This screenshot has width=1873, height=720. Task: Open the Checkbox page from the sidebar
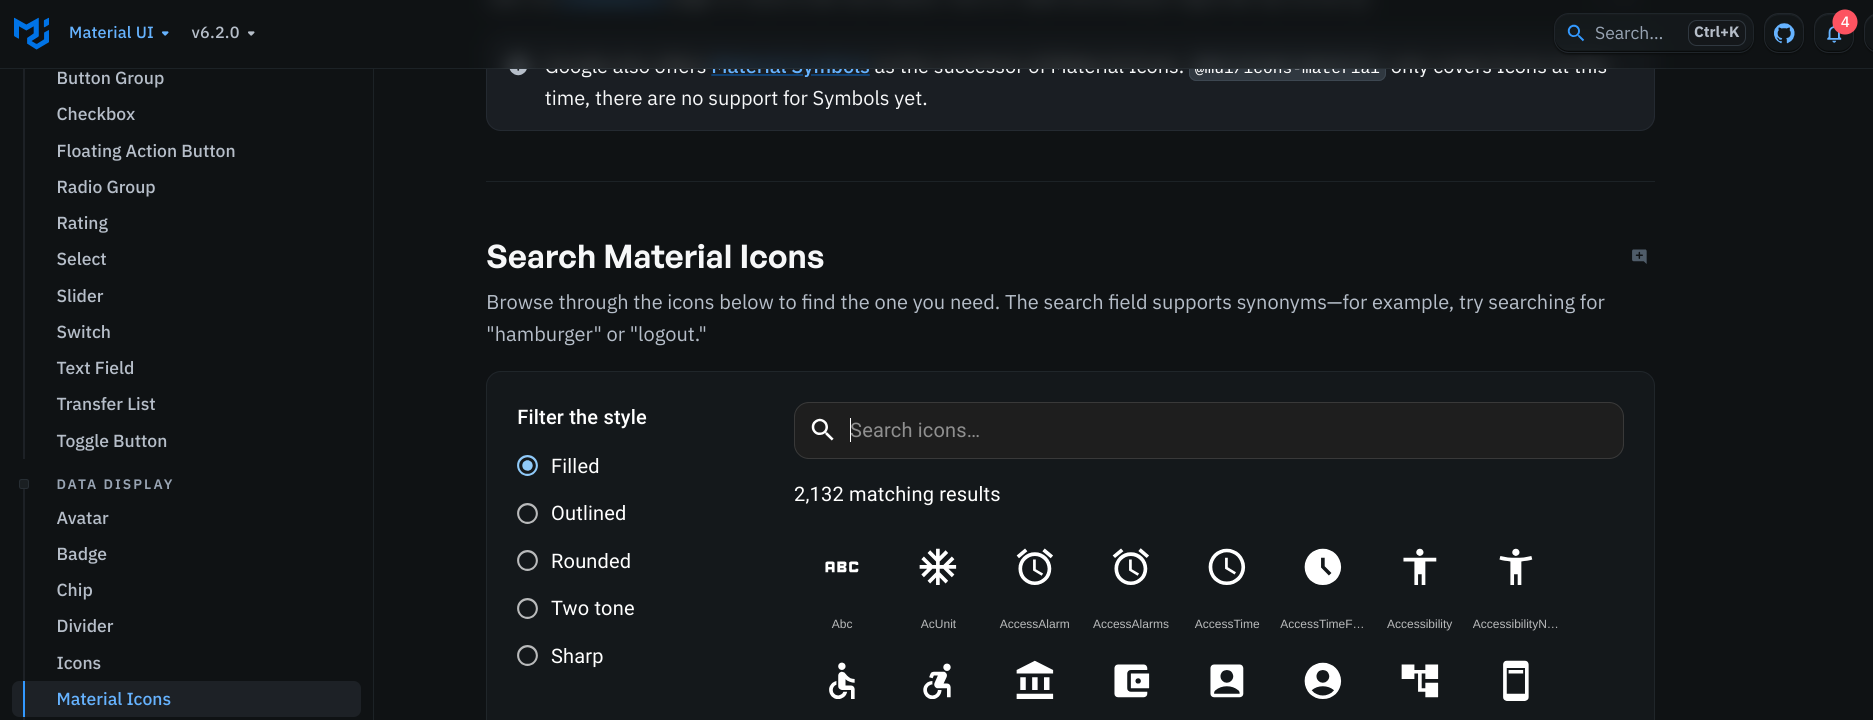(95, 114)
